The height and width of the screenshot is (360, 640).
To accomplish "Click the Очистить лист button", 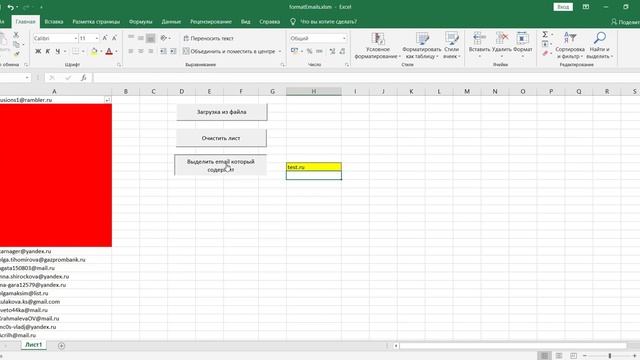I will coord(221,138).
